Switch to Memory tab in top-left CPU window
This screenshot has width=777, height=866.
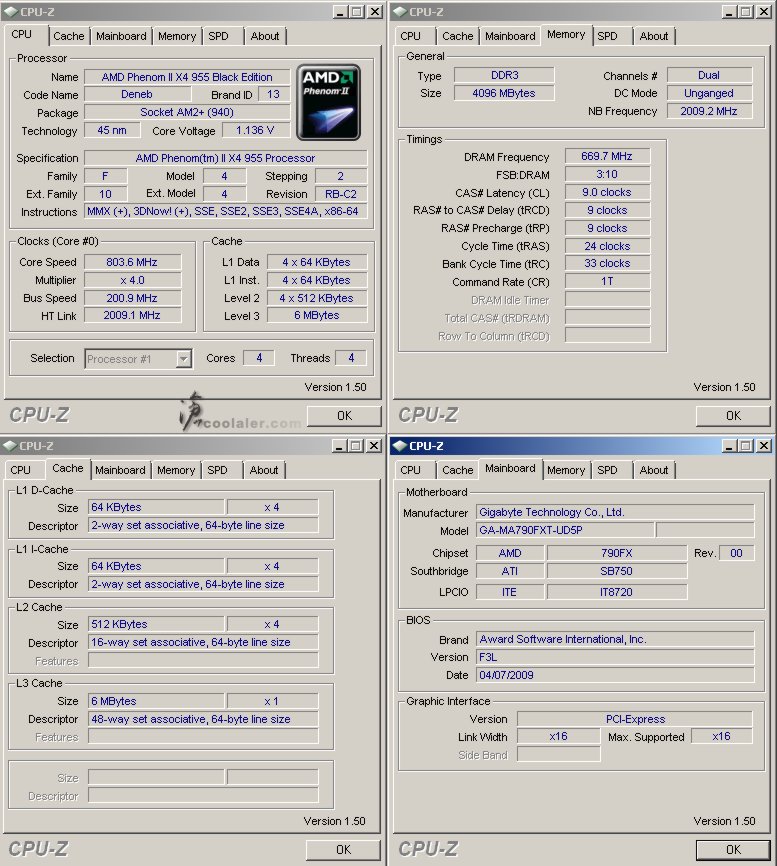pyautogui.click(x=177, y=36)
